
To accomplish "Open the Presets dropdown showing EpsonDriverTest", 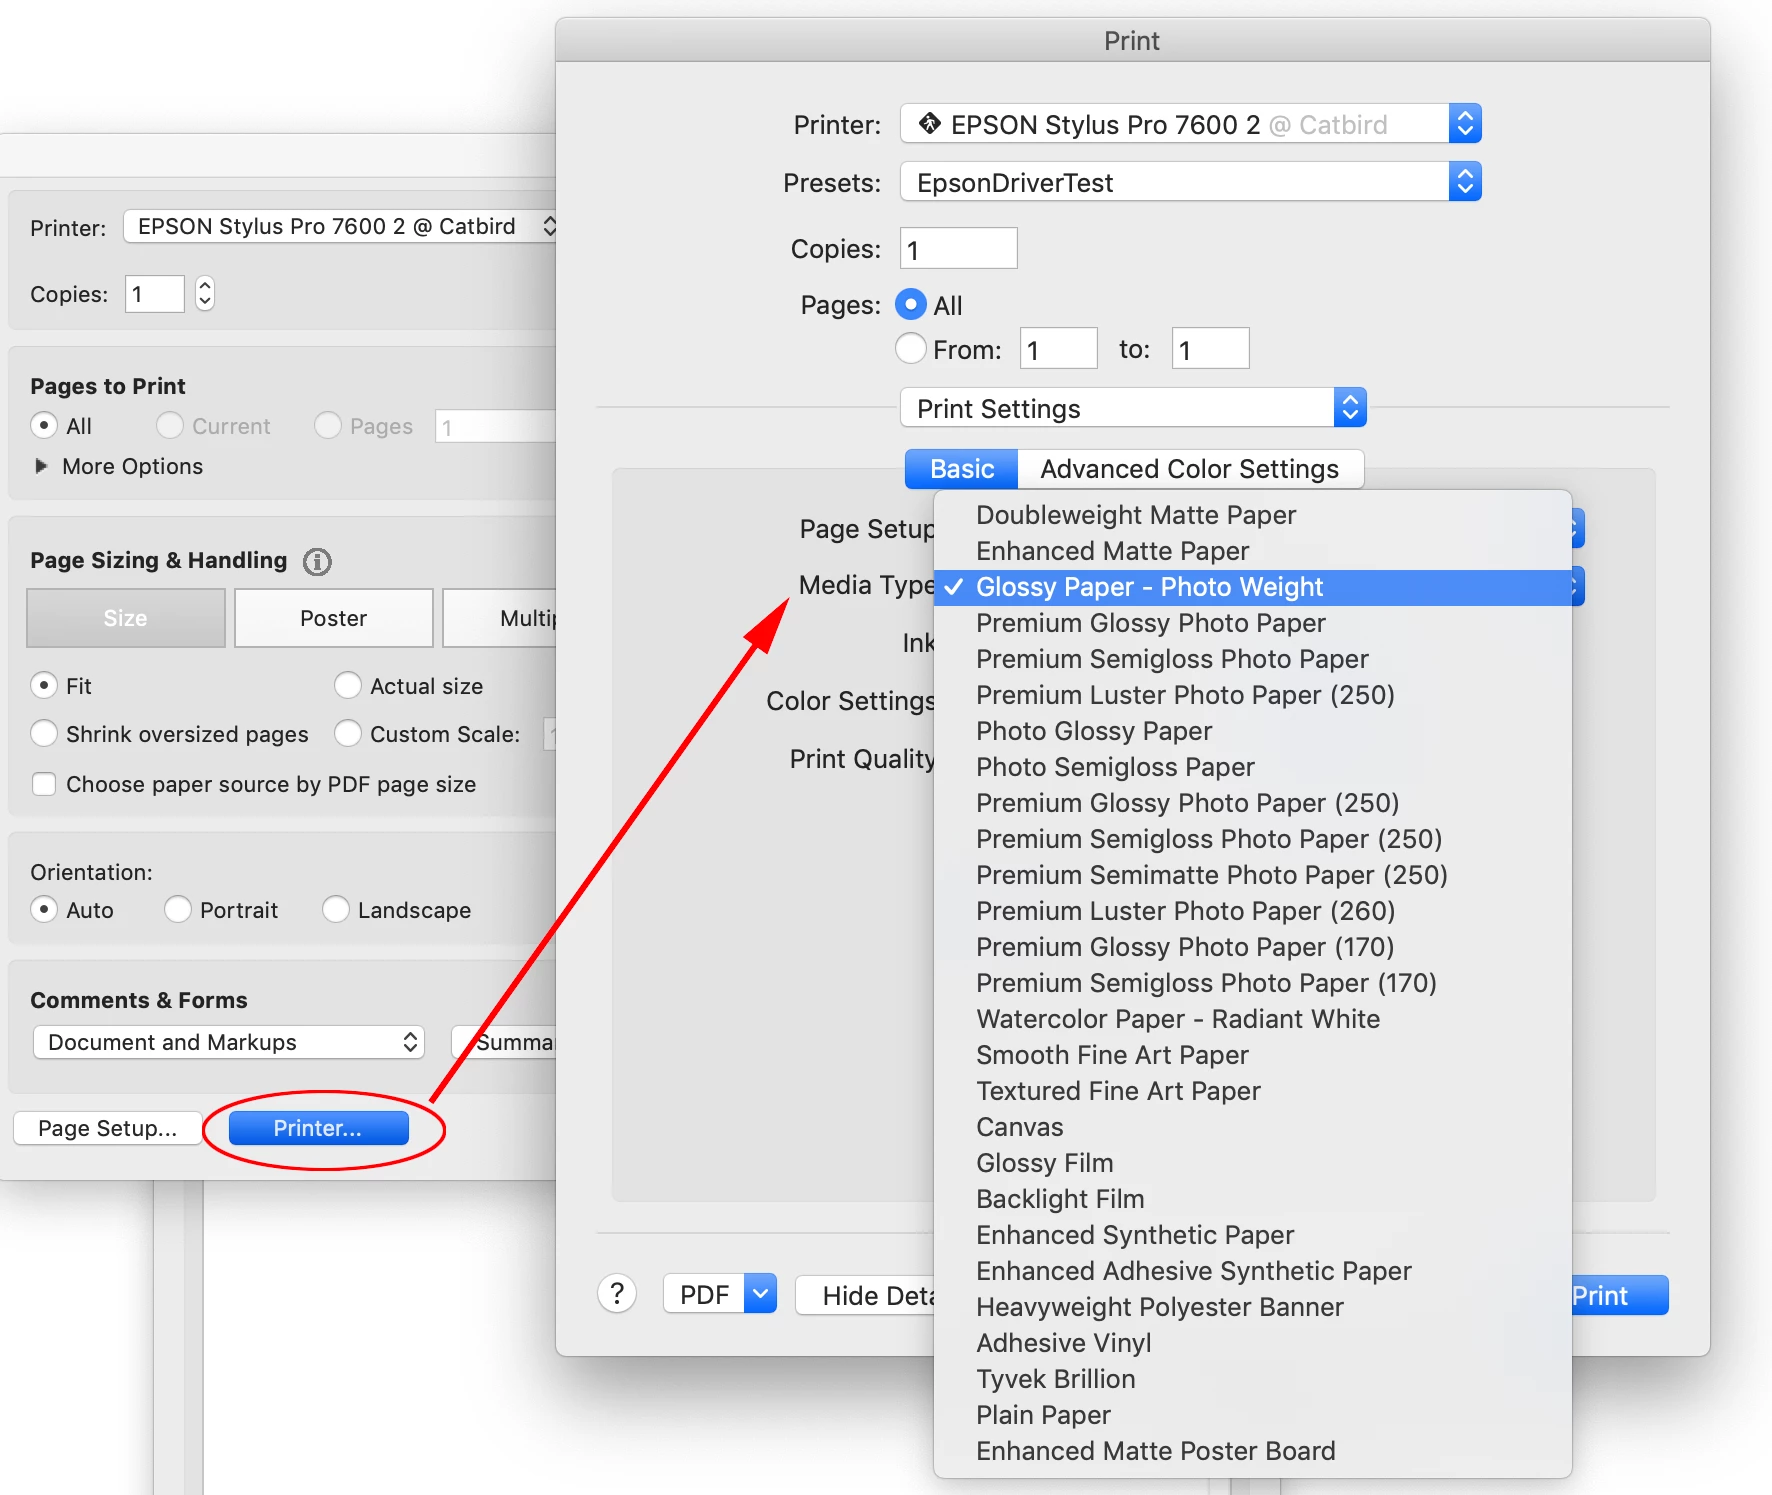I will [1190, 182].
